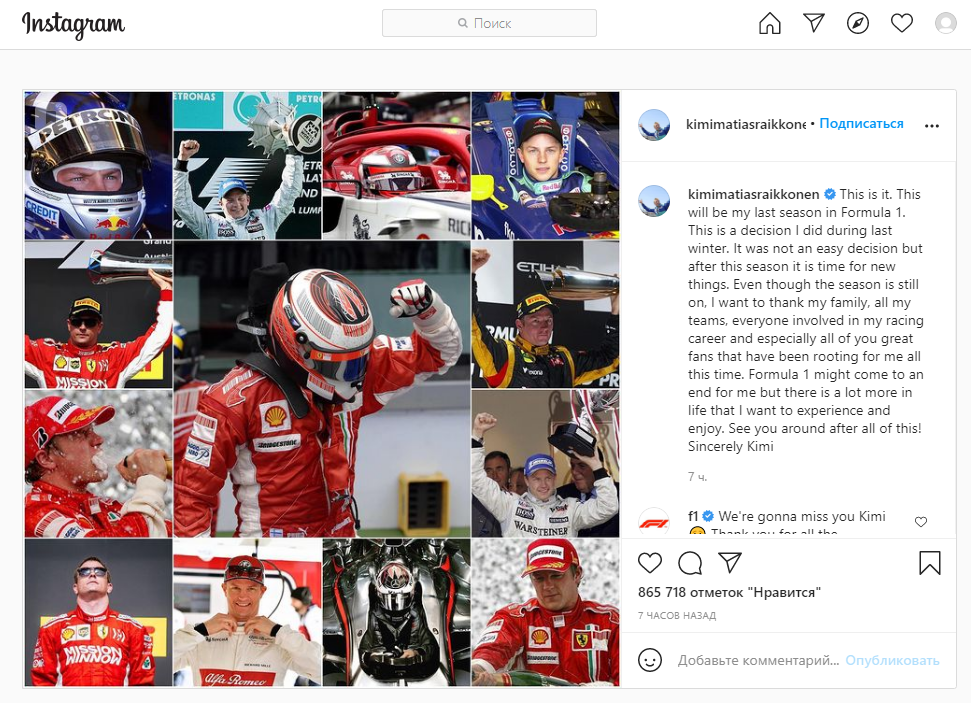
Task: Share post via paper plane icon under comments
Action: tap(730, 562)
